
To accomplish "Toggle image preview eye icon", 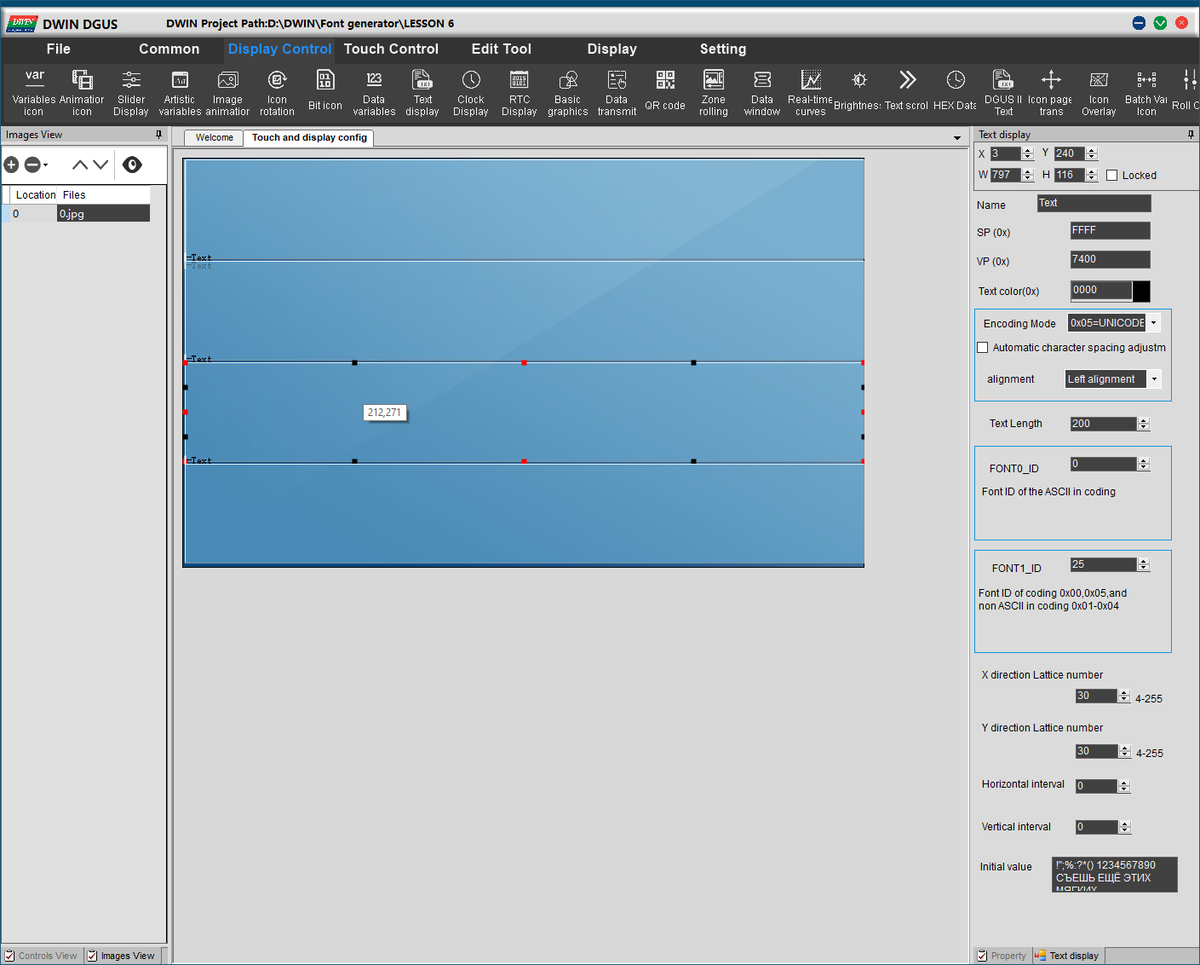I will pos(132,165).
